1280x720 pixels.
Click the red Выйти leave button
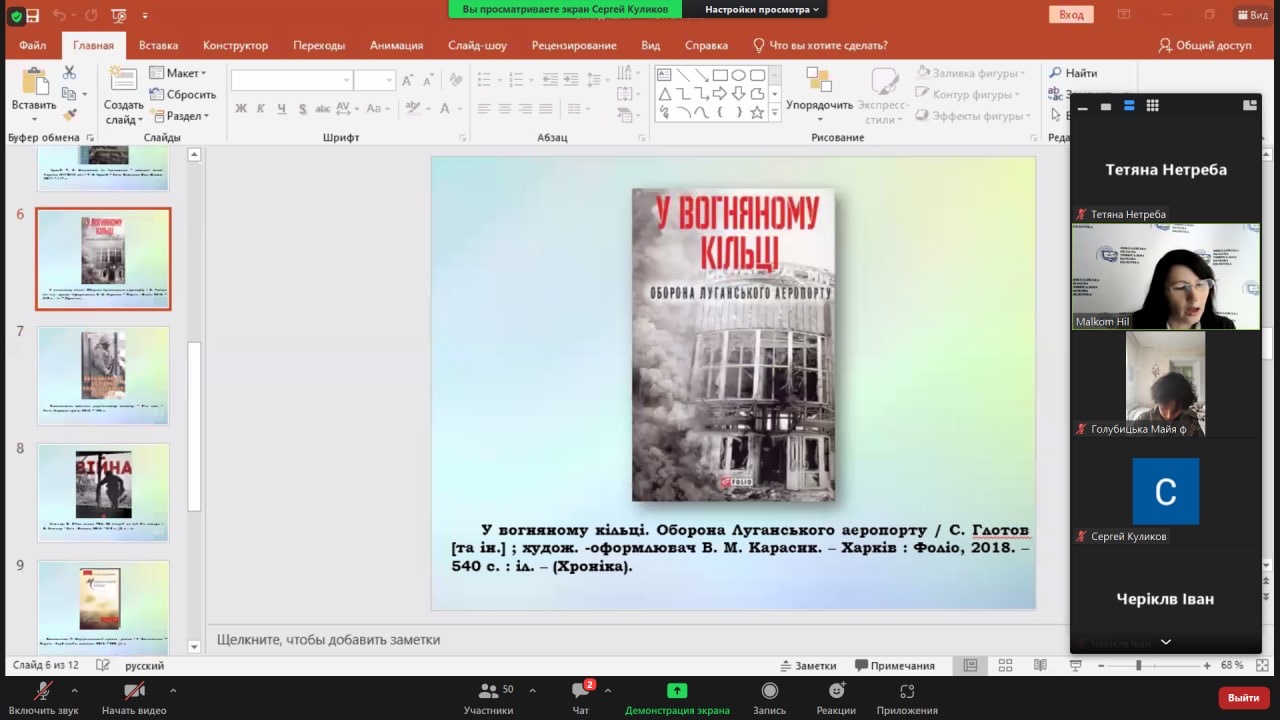tap(1244, 697)
